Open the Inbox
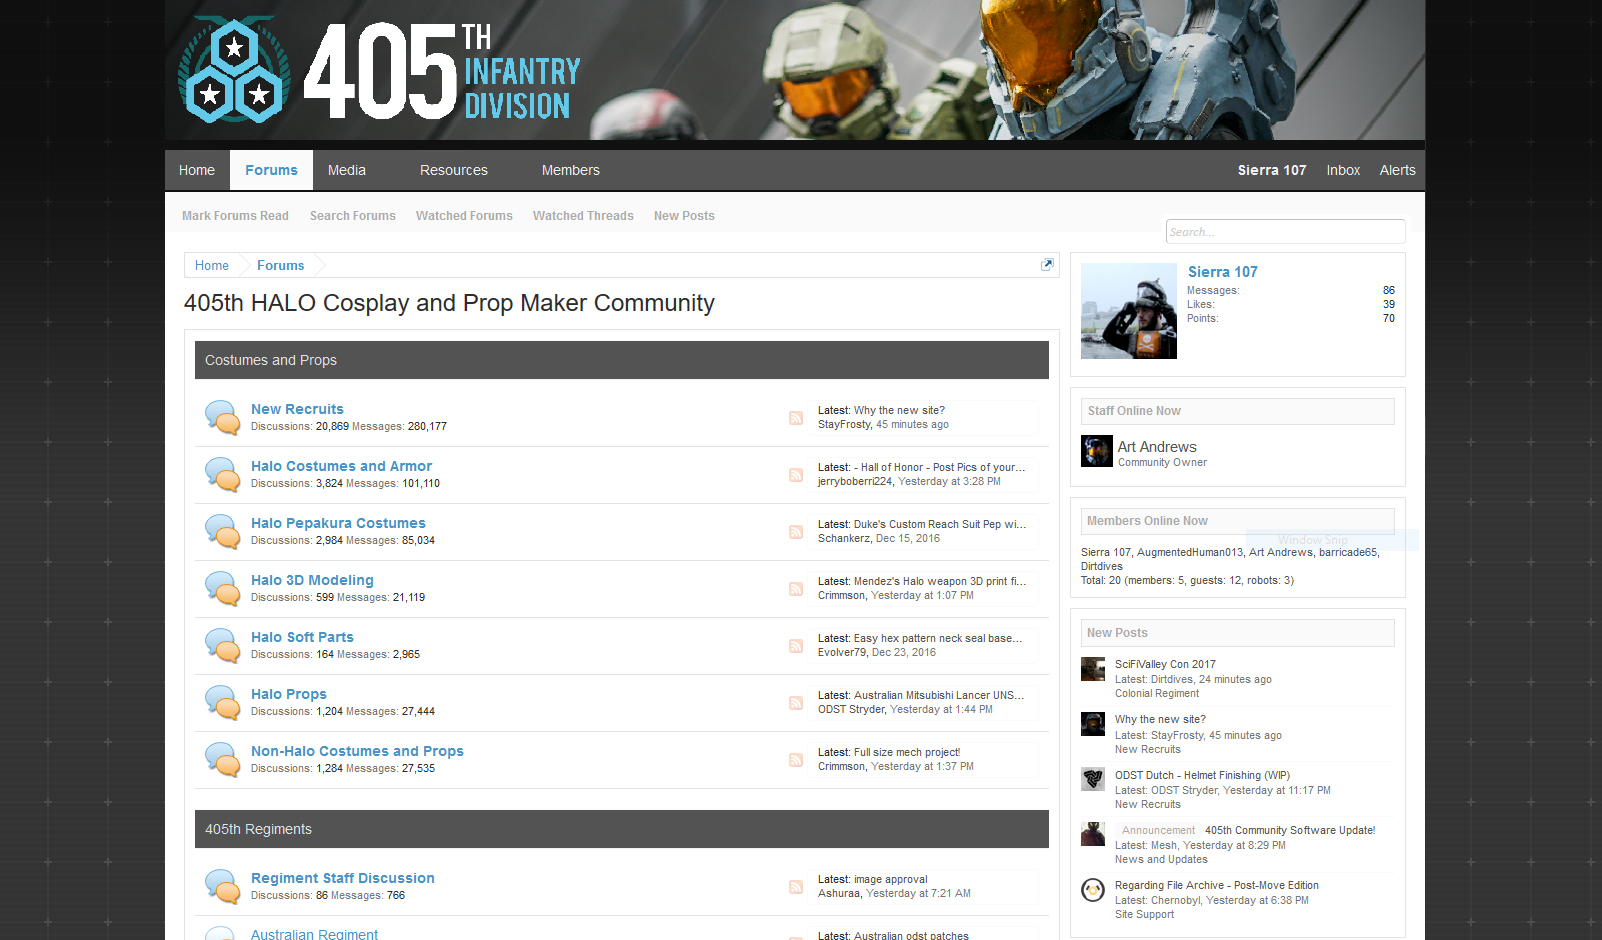The image size is (1602, 940). (x=1343, y=170)
